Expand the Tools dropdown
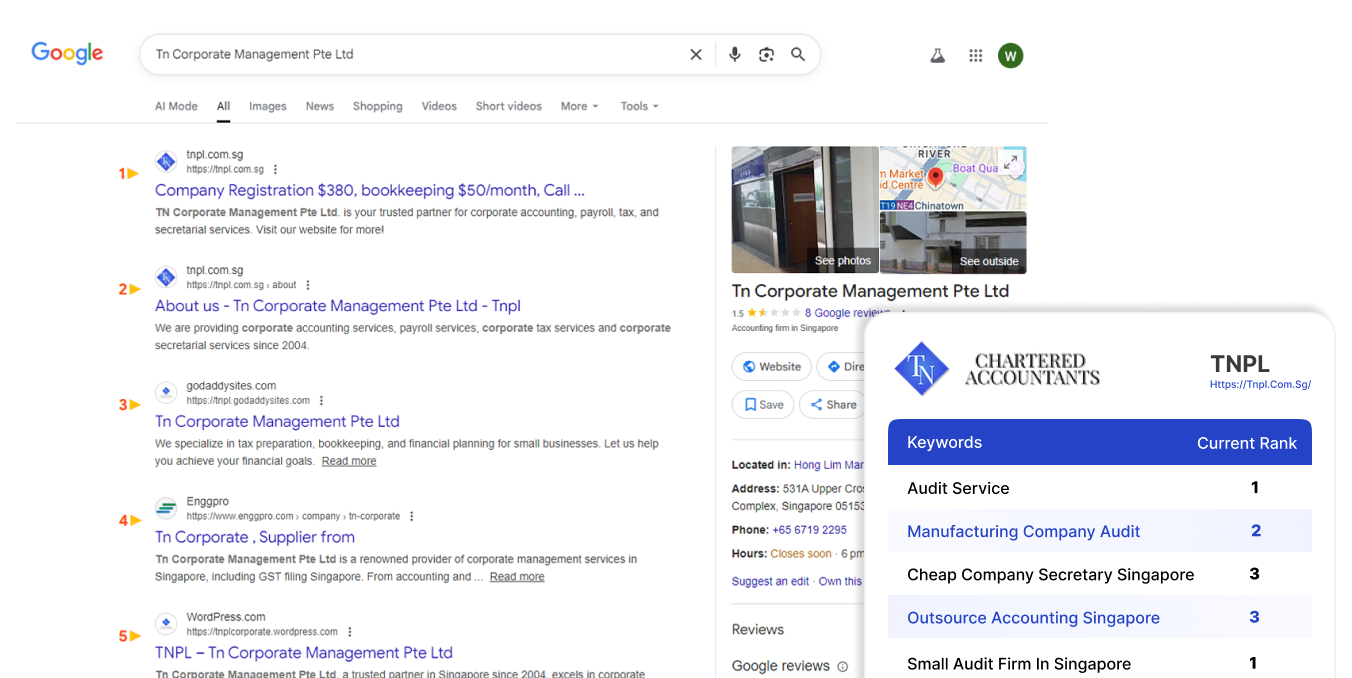The height and width of the screenshot is (678, 1352). click(639, 106)
